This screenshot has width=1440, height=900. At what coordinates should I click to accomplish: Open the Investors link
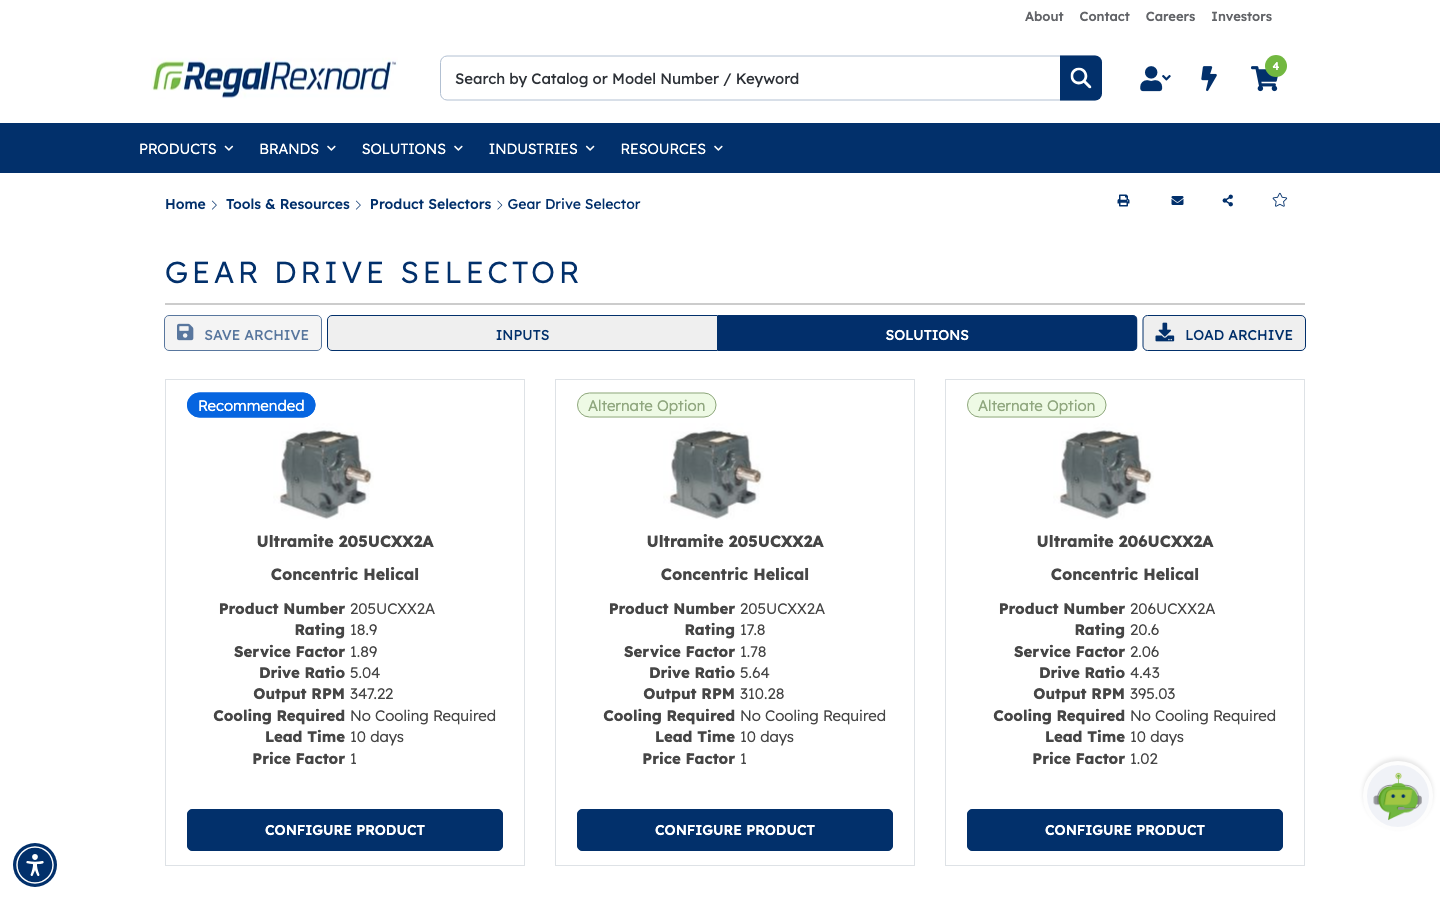tap(1241, 17)
